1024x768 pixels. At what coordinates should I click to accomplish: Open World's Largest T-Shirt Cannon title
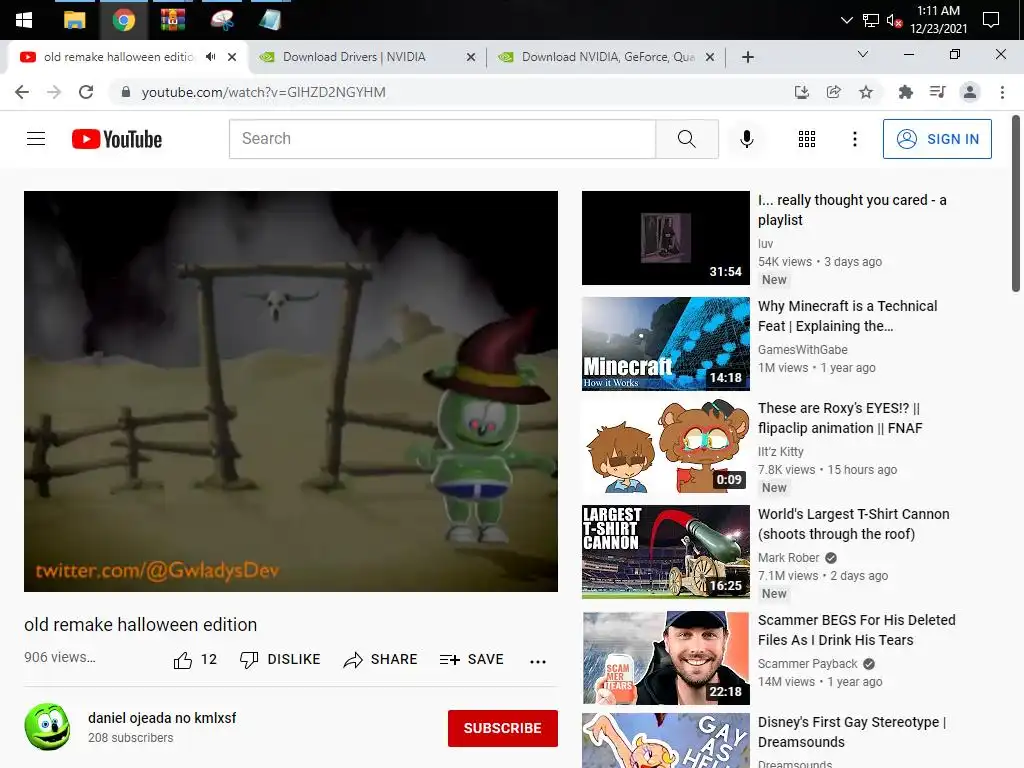coord(854,524)
